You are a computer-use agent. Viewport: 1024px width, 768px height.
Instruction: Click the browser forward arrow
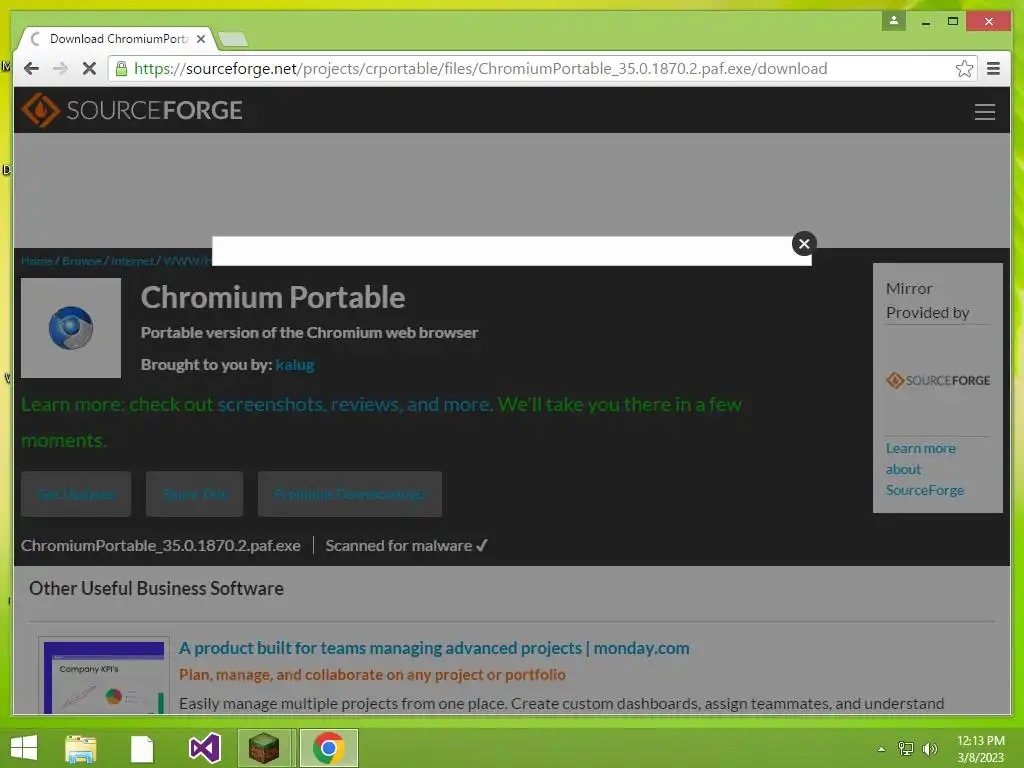click(x=60, y=69)
